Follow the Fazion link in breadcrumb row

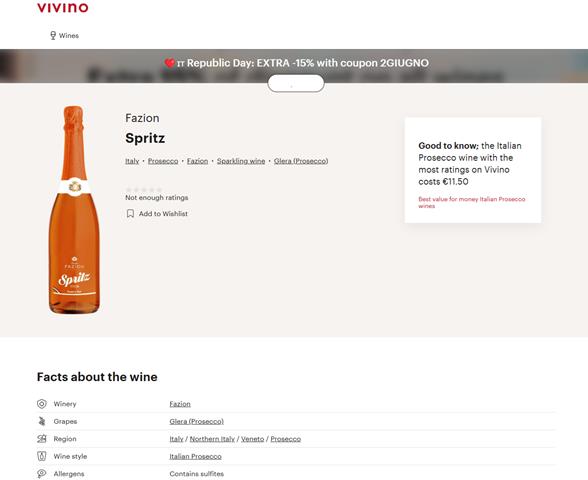pos(197,161)
